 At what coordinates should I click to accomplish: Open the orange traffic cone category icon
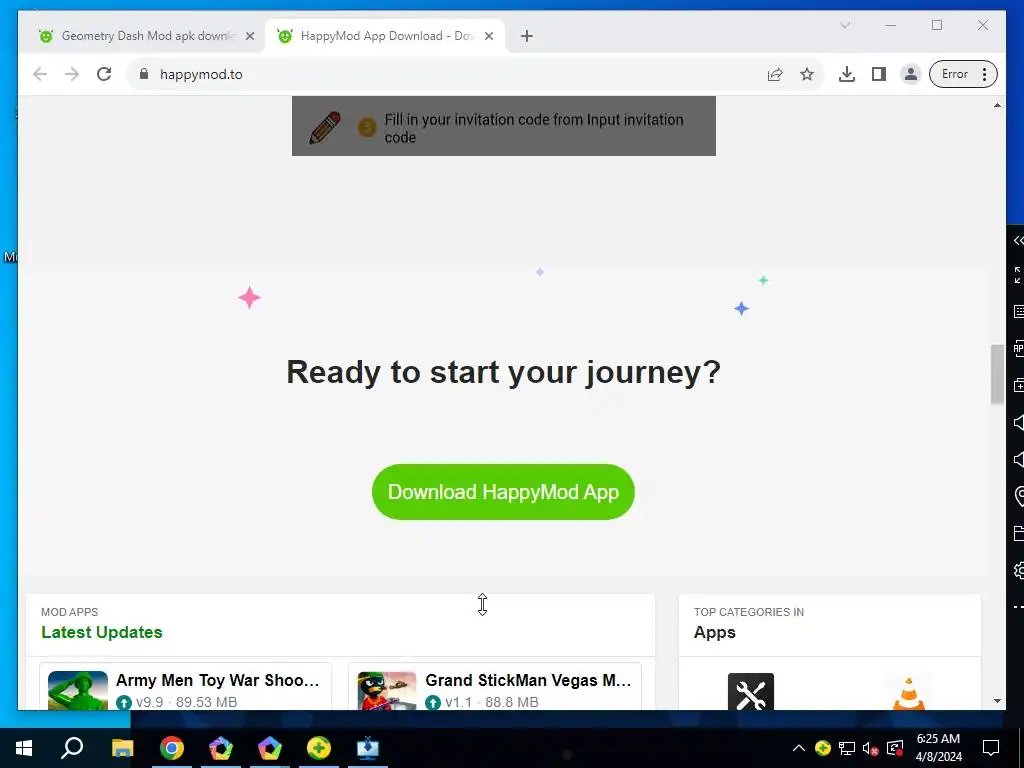[908, 692]
